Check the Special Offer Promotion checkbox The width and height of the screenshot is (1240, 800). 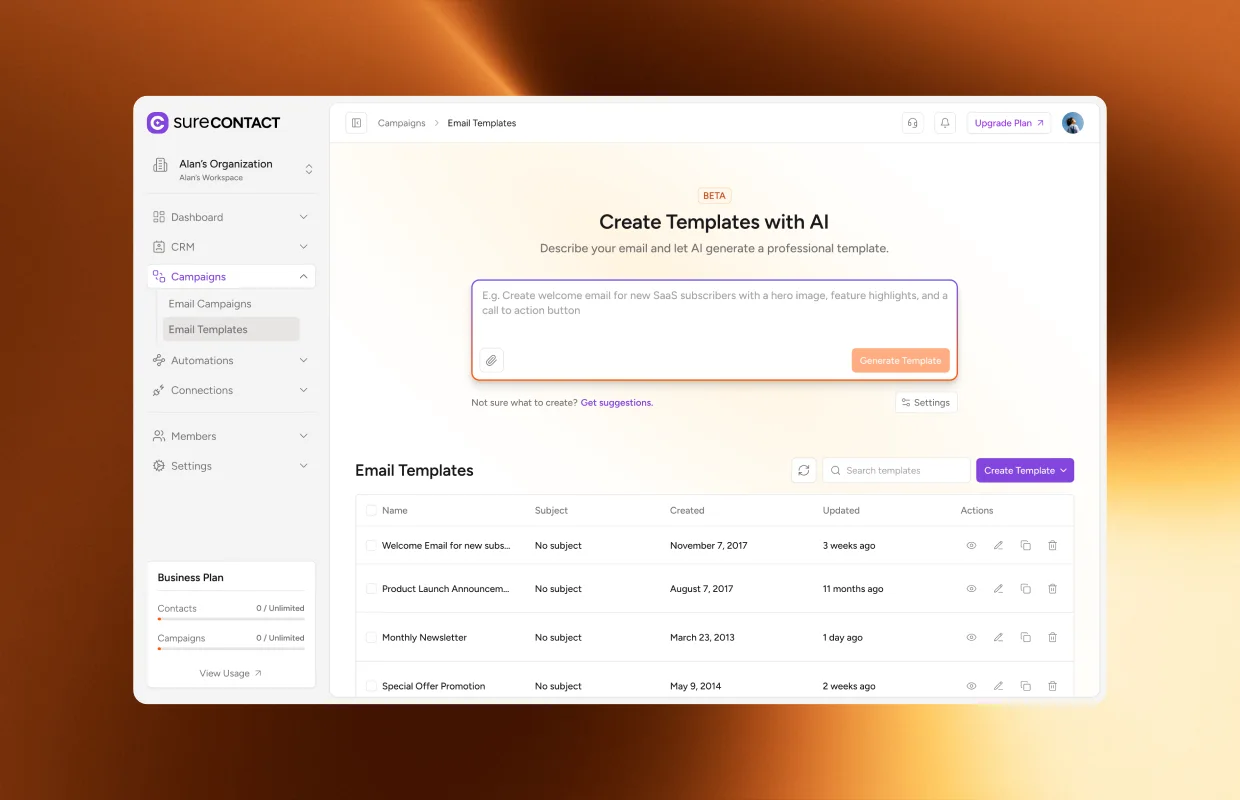point(372,686)
